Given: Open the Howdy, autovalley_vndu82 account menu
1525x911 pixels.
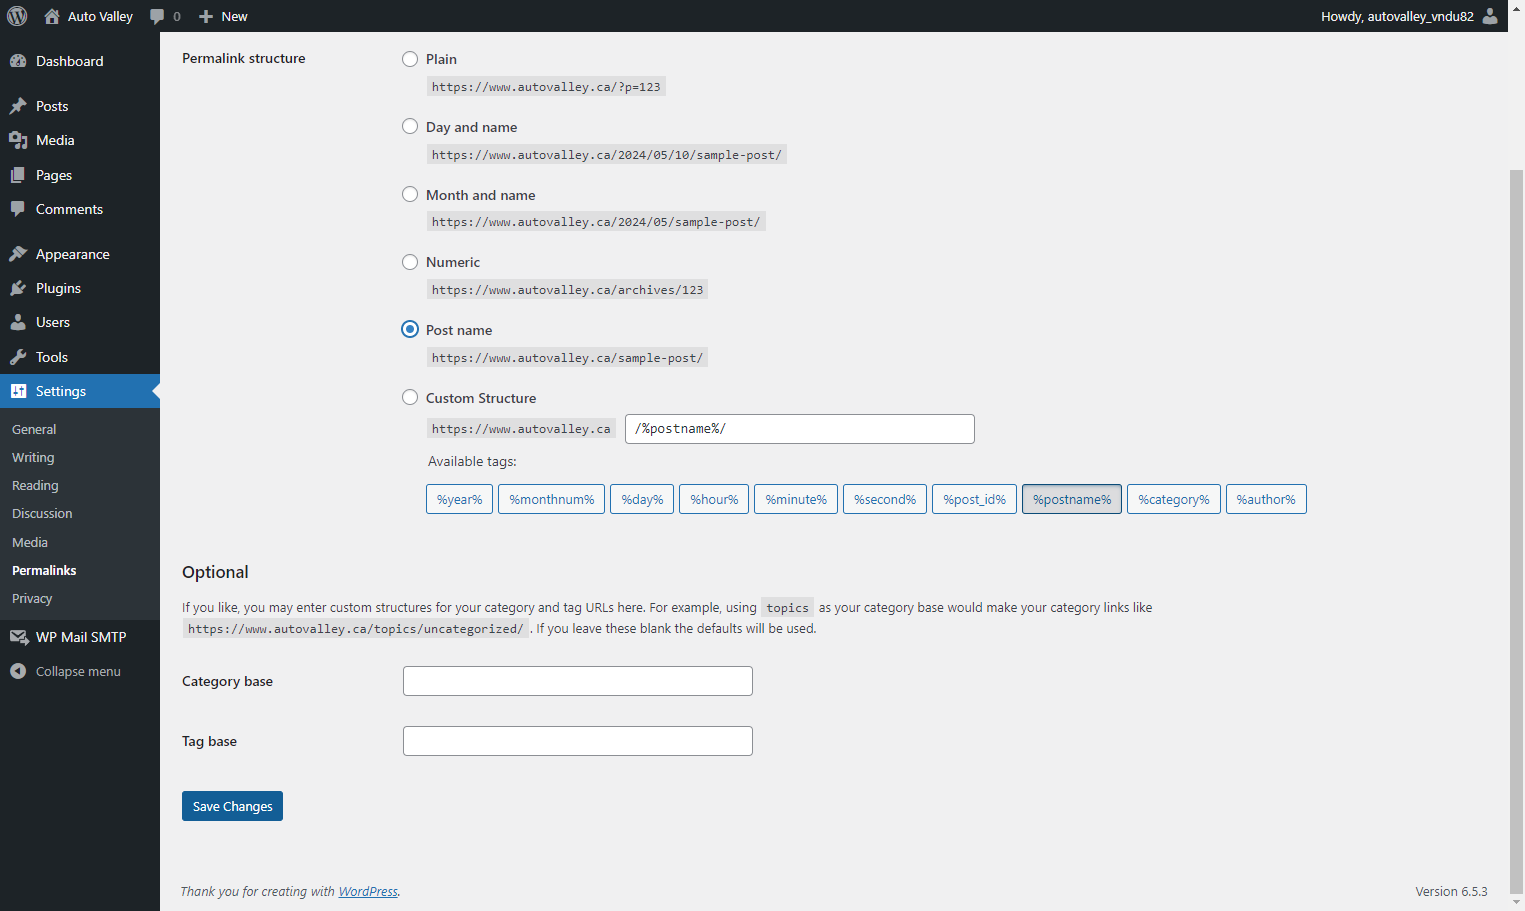Looking at the screenshot, I should pos(1409,16).
